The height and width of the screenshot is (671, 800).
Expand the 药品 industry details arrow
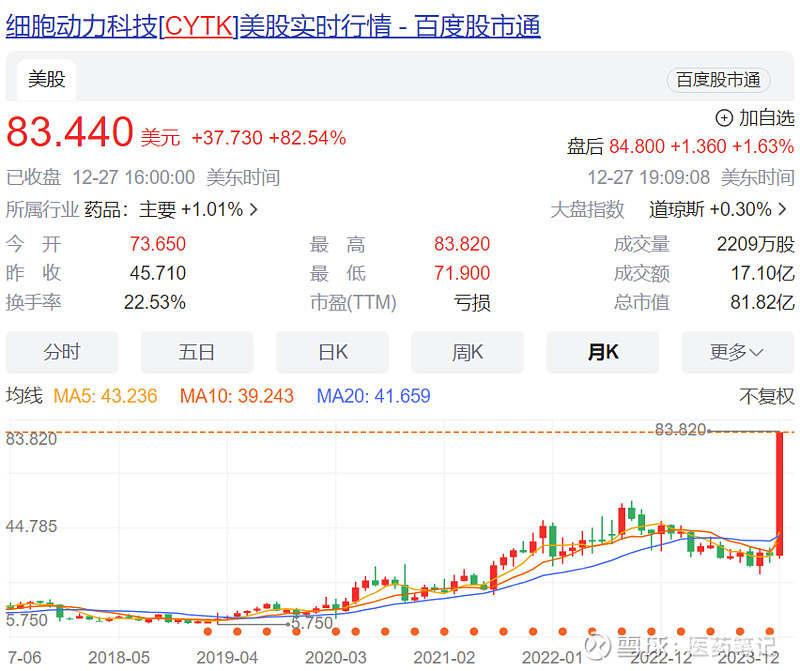pyautogui.click(x=253, y=211)
